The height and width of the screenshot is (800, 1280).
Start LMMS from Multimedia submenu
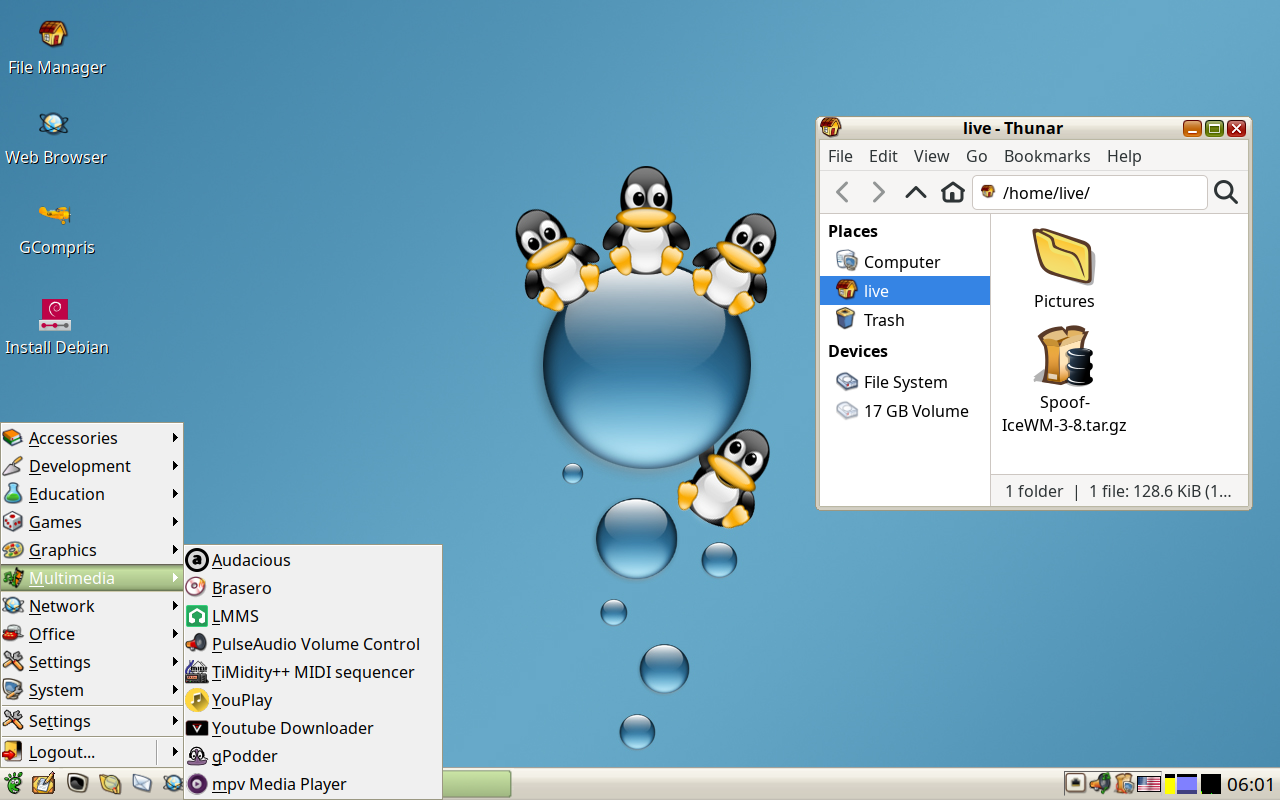point(313,616)
